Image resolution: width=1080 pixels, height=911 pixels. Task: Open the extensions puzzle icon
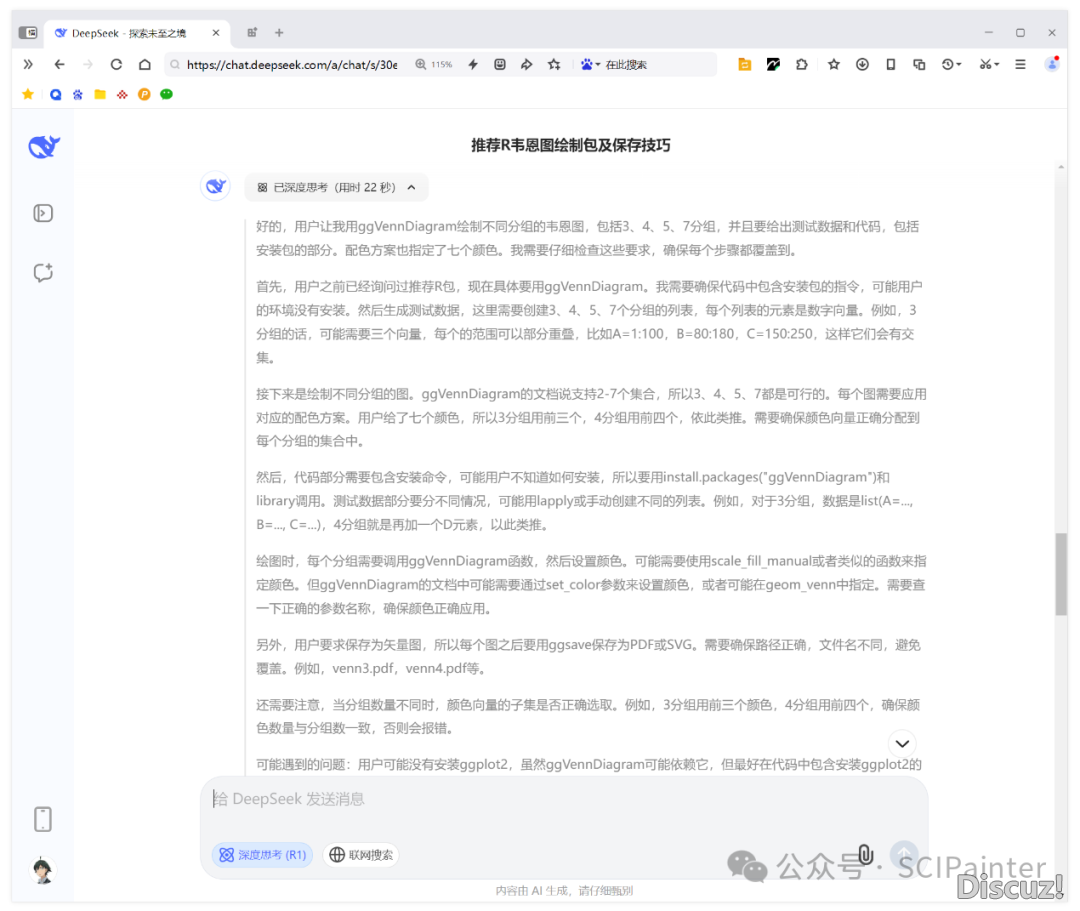coord(802,65)
